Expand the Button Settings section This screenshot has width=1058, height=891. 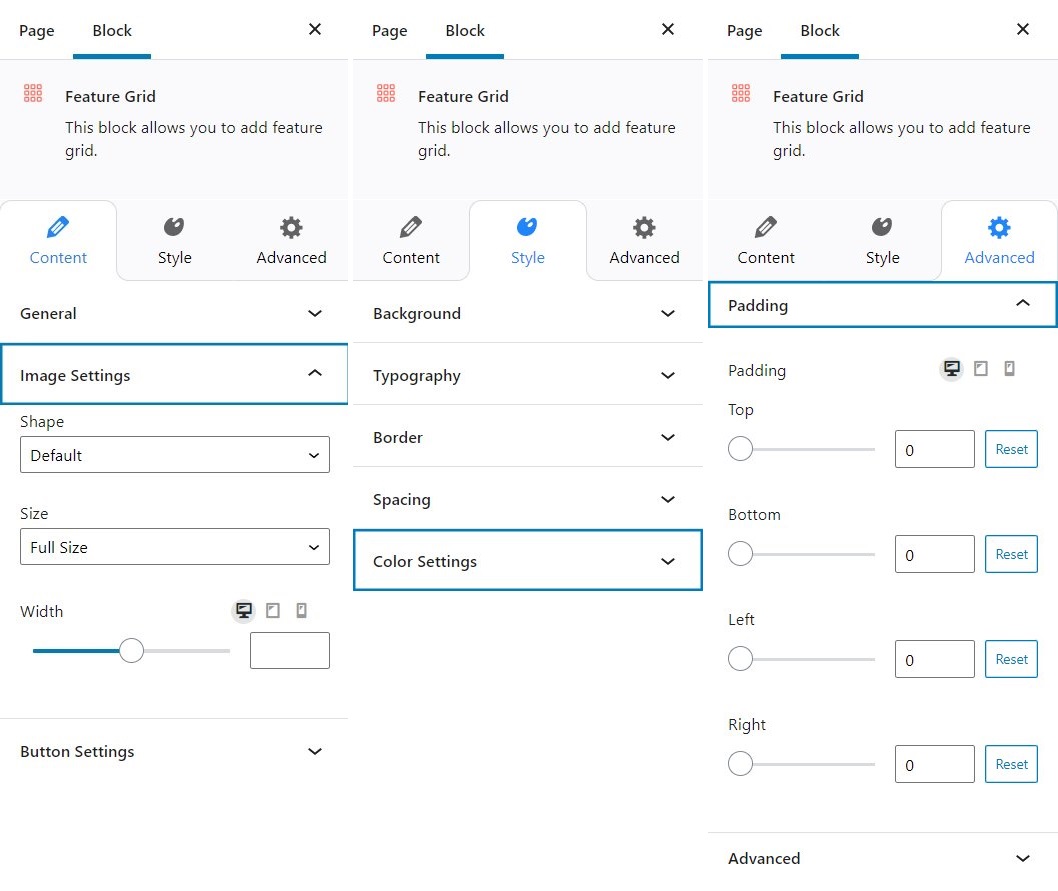(x=174, y=752)
